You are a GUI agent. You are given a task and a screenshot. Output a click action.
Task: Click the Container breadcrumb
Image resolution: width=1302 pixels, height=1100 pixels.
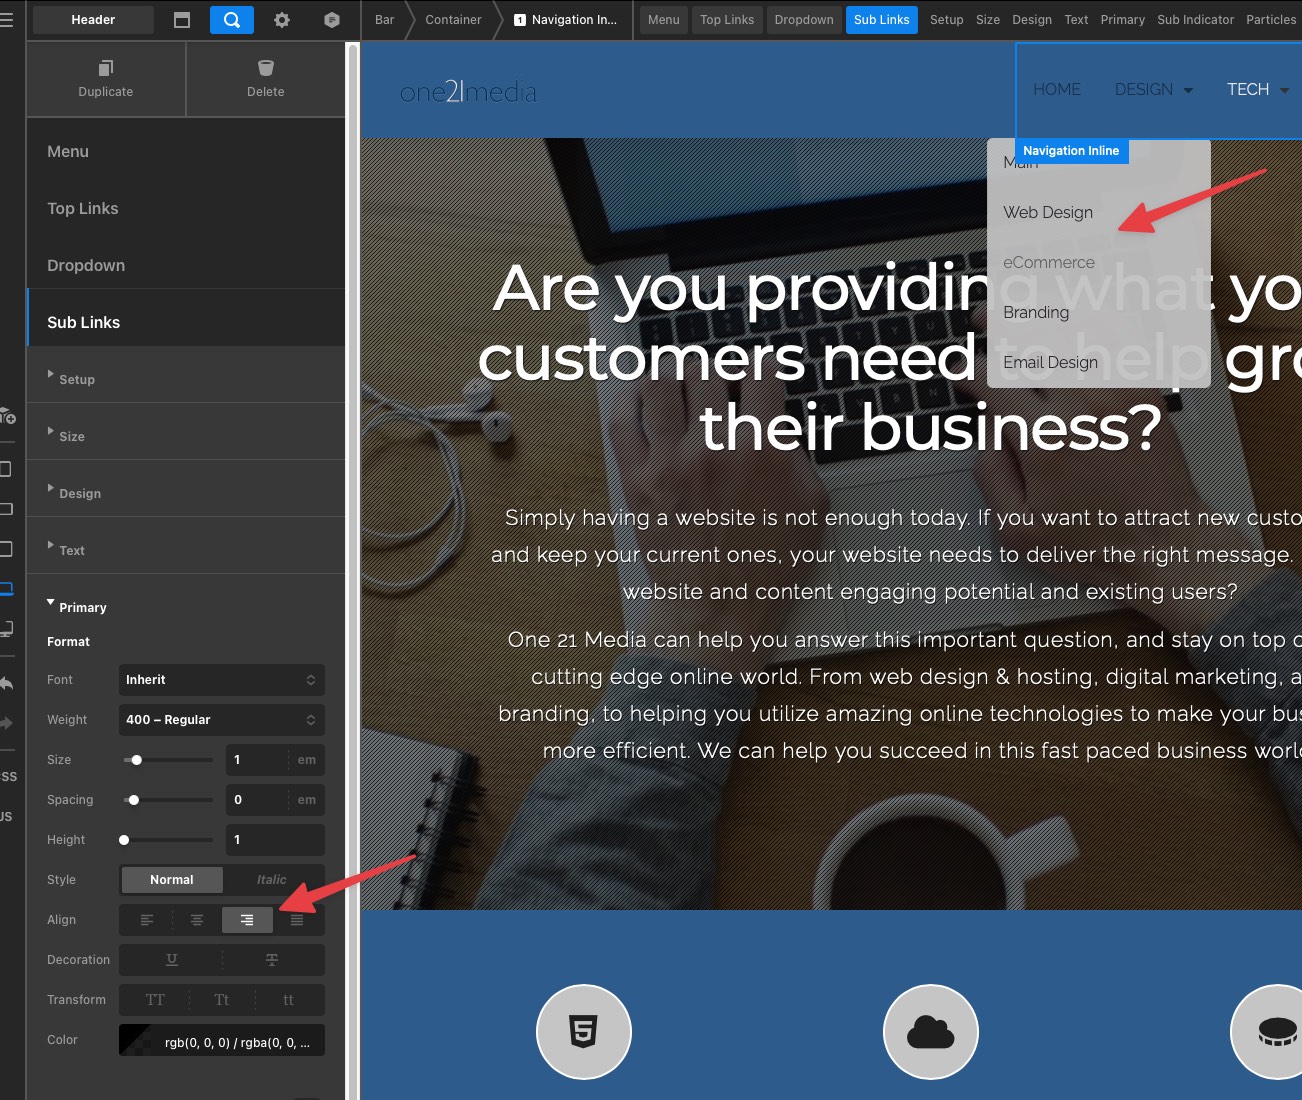click(453, 20)
